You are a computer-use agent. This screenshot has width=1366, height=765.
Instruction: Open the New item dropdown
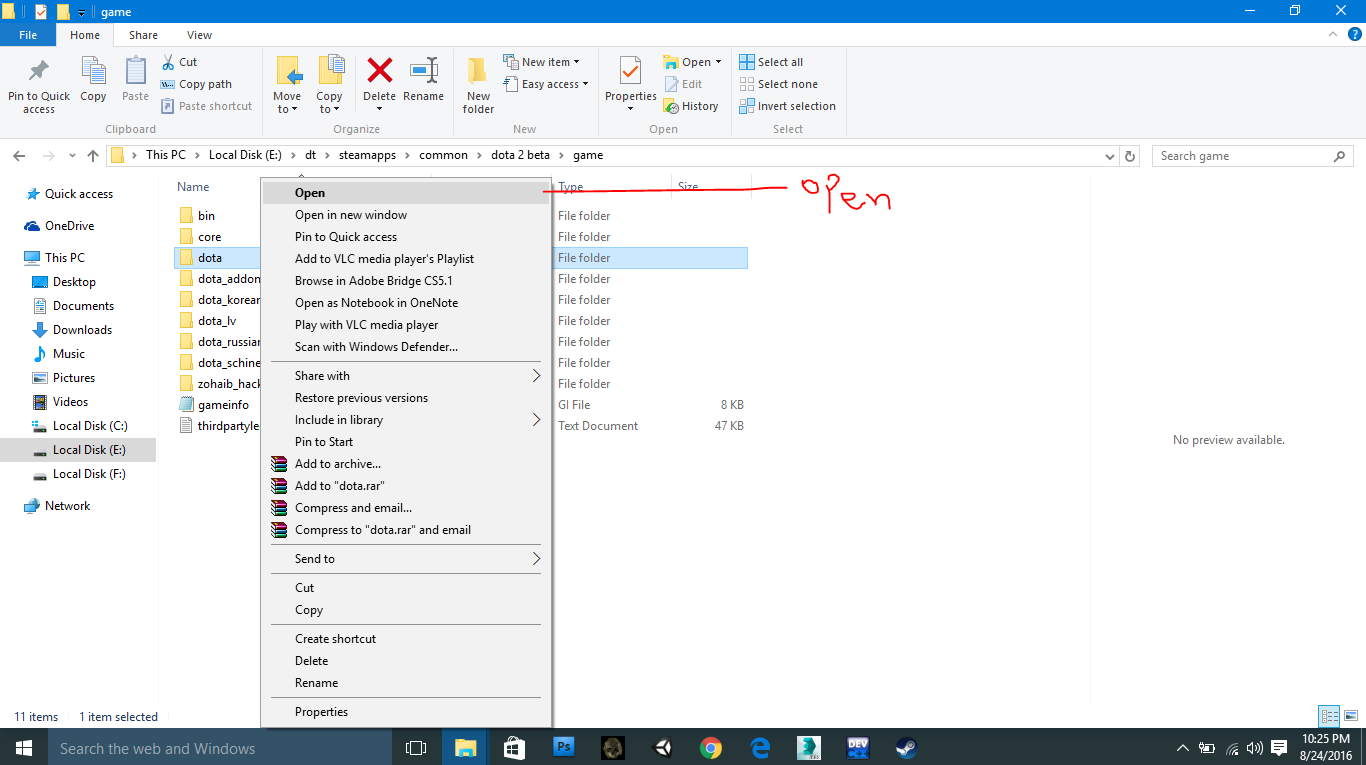coord(541,62)
